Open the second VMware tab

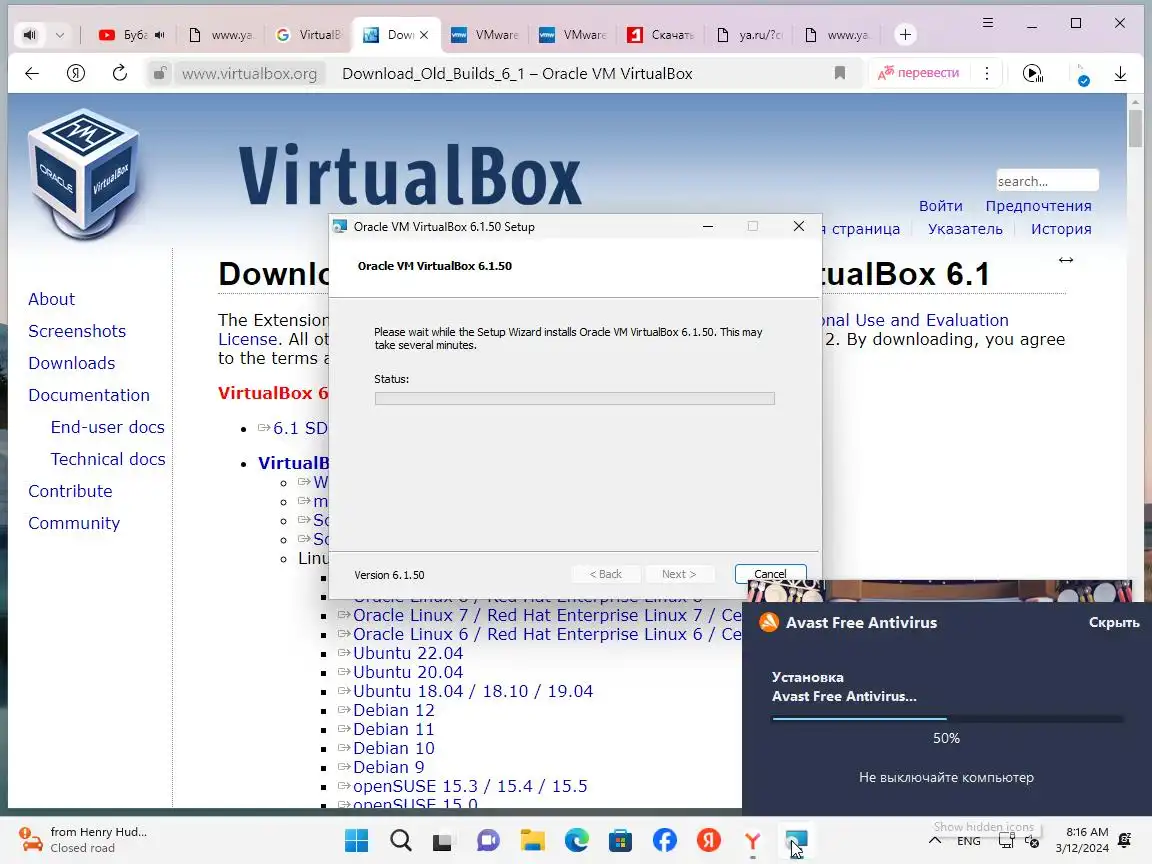click(x=573, y=35)
